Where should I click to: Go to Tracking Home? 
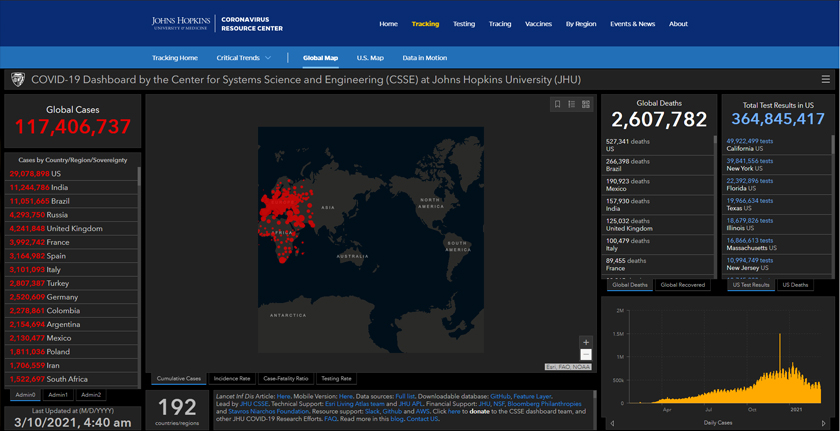point(175,58)
